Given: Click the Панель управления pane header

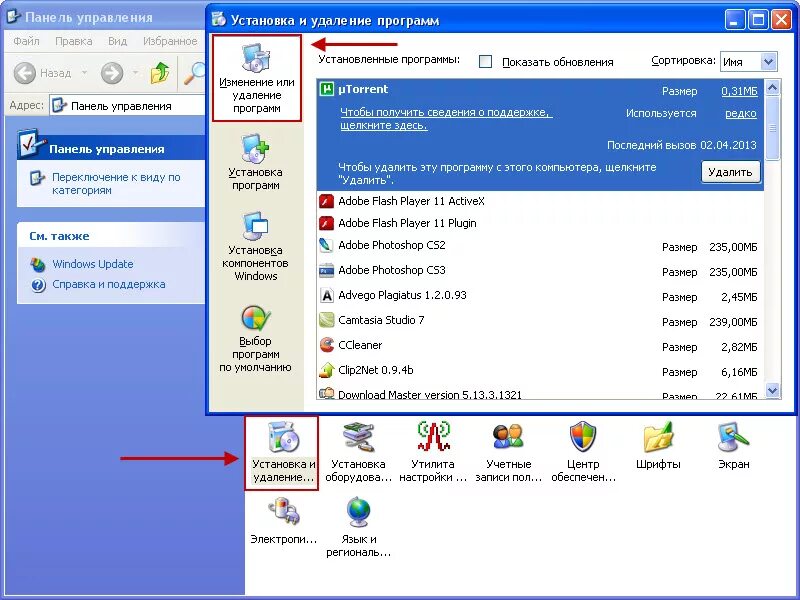Looking at the screenshot, I should (111, 148).
